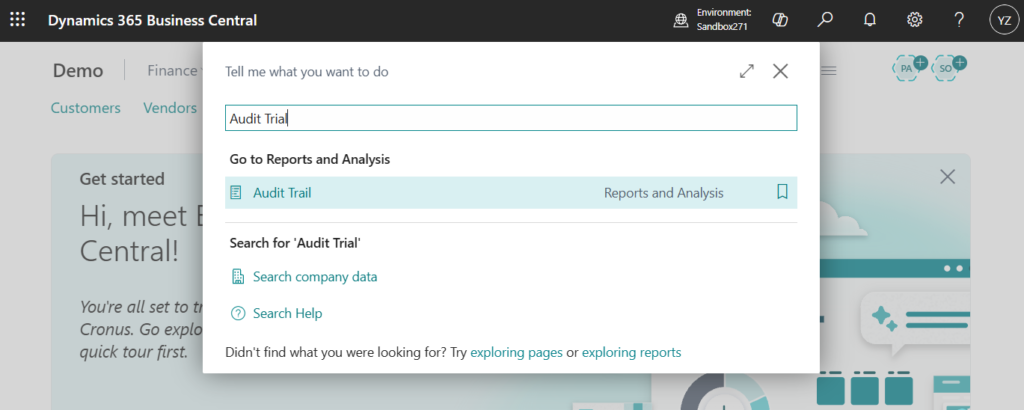This screenshot has height=410, width=1024.
Task: Open the Audit Trail report result
Action: pos(282,193)
